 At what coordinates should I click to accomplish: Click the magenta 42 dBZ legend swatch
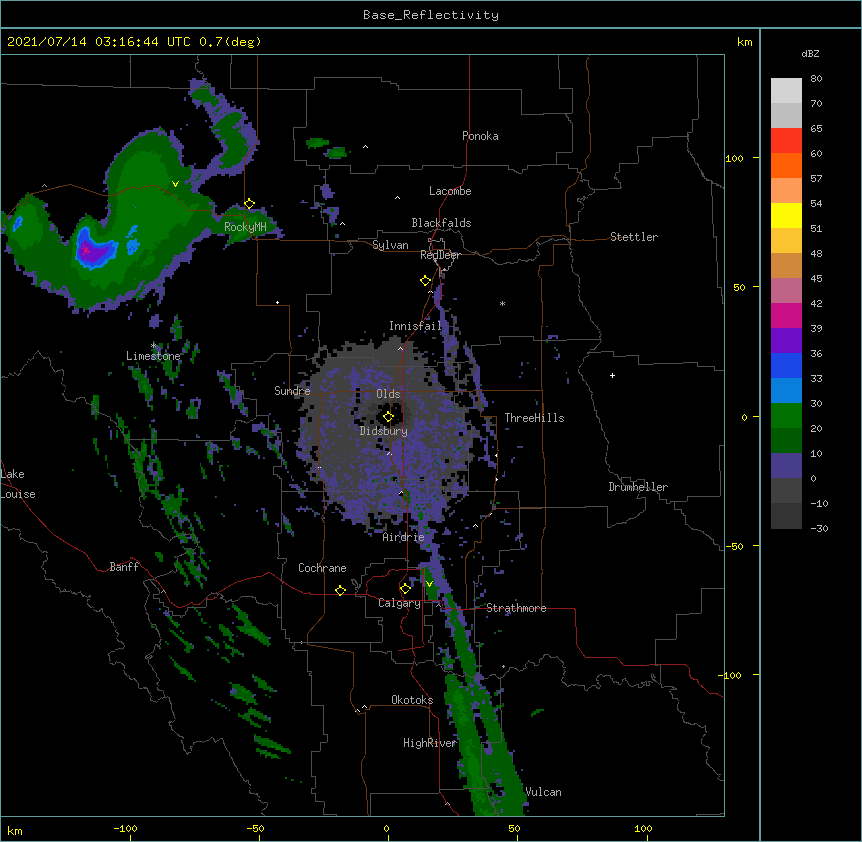click(786, 315)
